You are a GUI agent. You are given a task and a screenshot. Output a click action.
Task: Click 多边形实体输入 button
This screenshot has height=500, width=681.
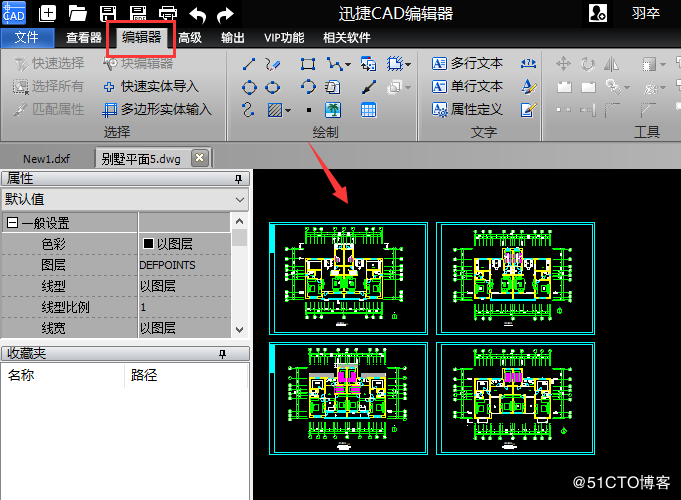[x=157, y=109]
